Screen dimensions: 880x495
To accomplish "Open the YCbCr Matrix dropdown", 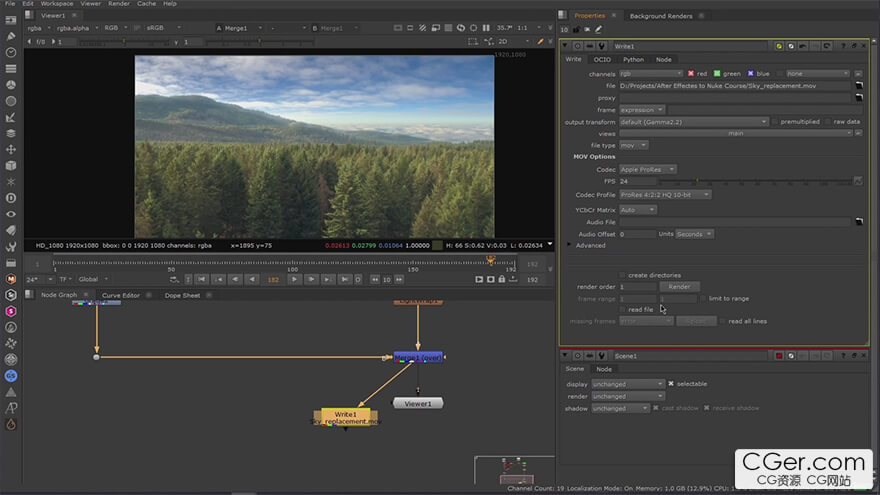I will point(638,210).
